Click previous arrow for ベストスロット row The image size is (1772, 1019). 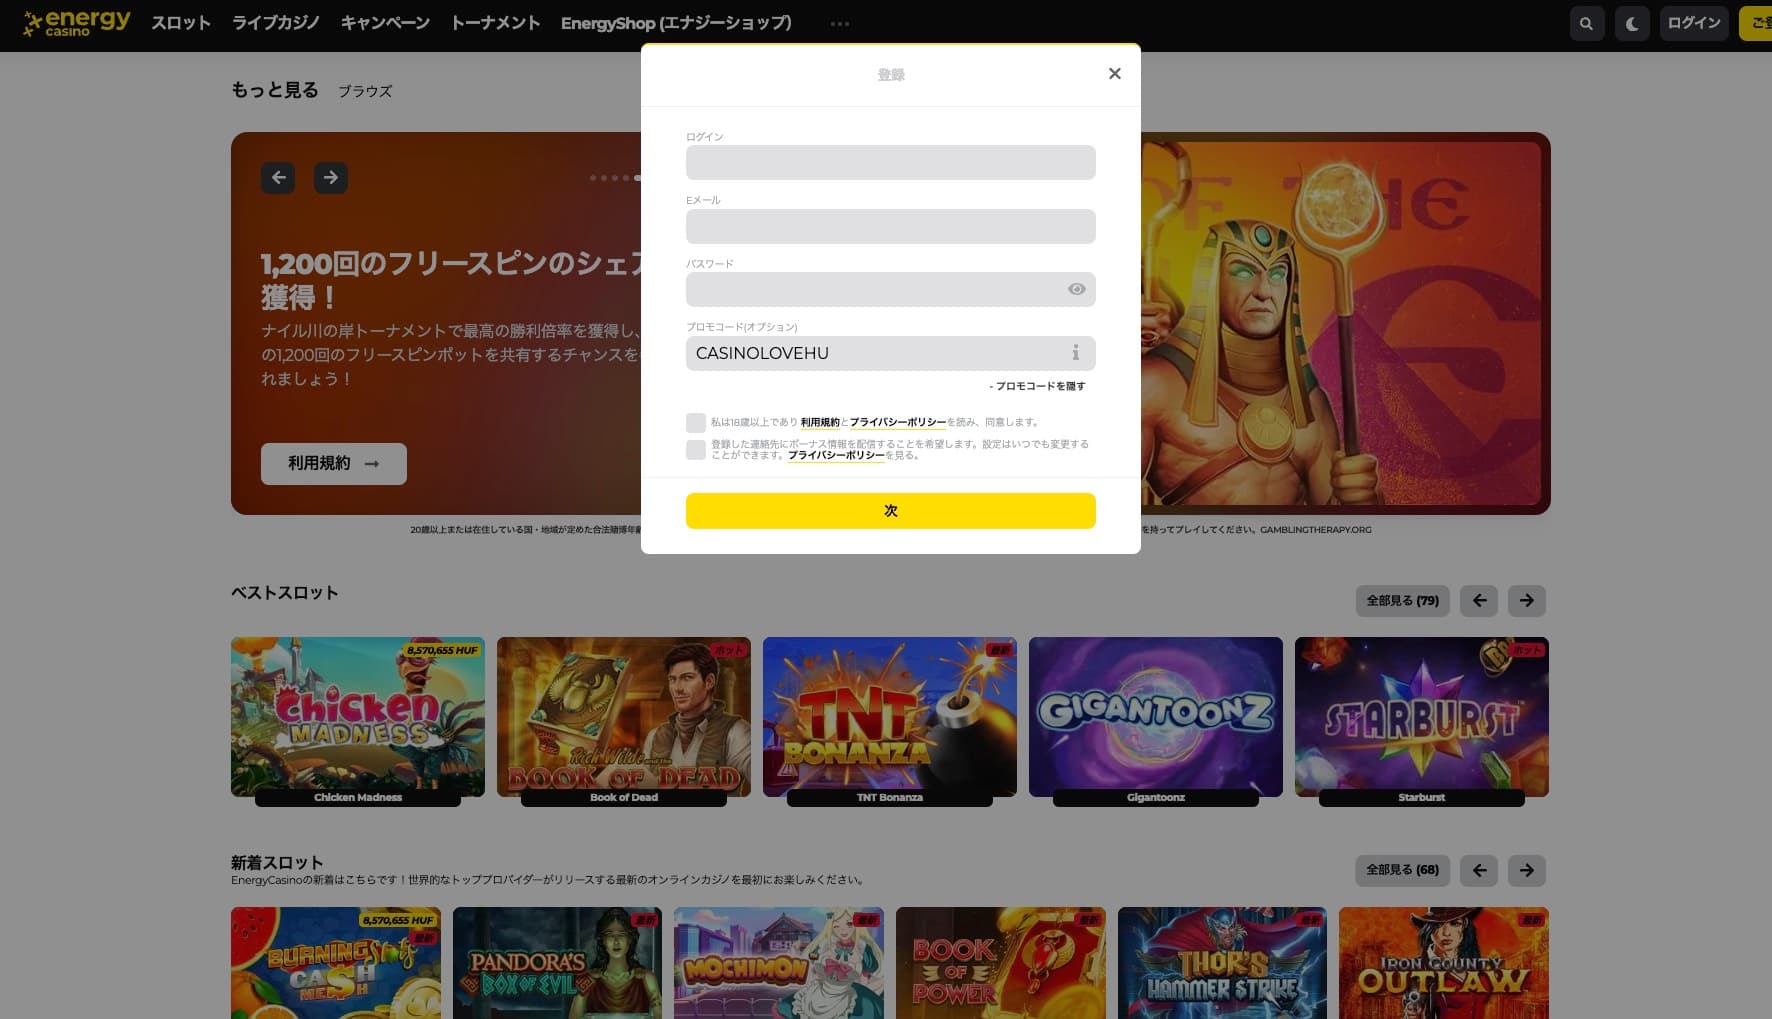coord(1479,600)
